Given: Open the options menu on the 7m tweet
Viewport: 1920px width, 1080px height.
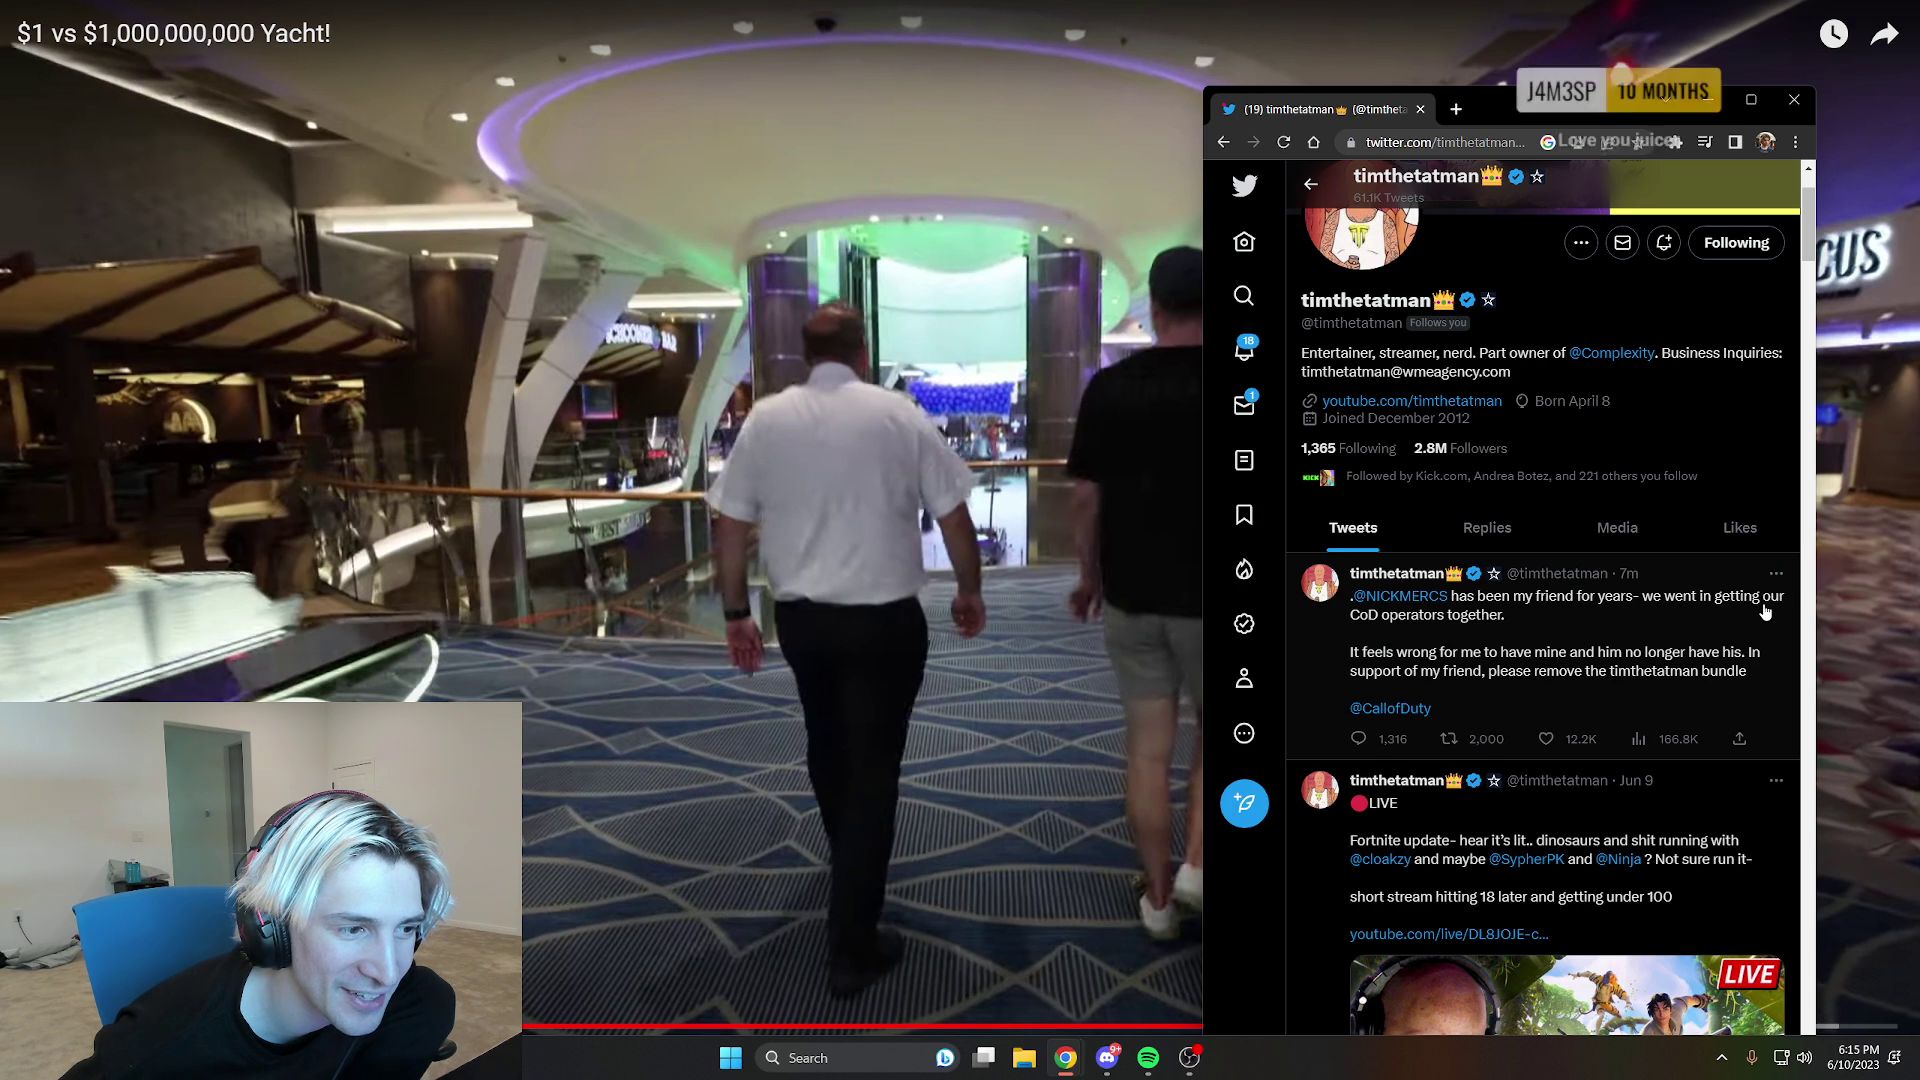Looking at the screenshot, I should point(1776,573).
